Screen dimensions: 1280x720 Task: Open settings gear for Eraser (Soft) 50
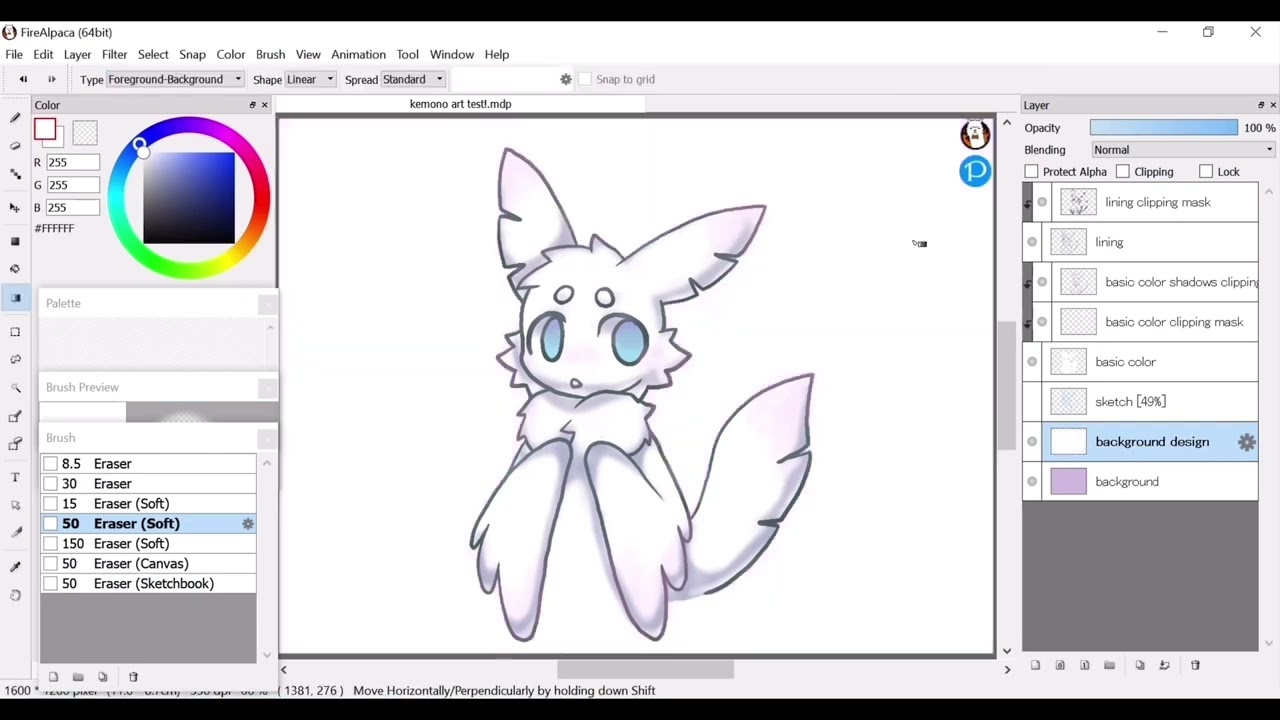[248, 524]
